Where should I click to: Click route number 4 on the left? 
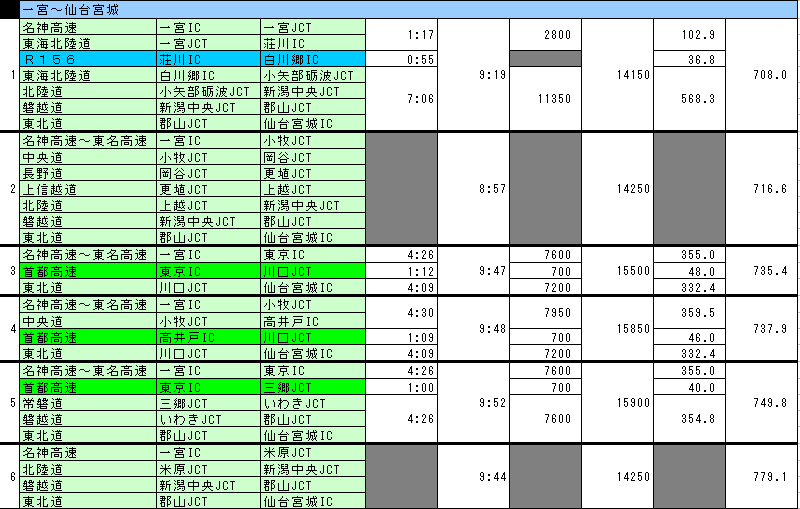click(x=12, y=329)
